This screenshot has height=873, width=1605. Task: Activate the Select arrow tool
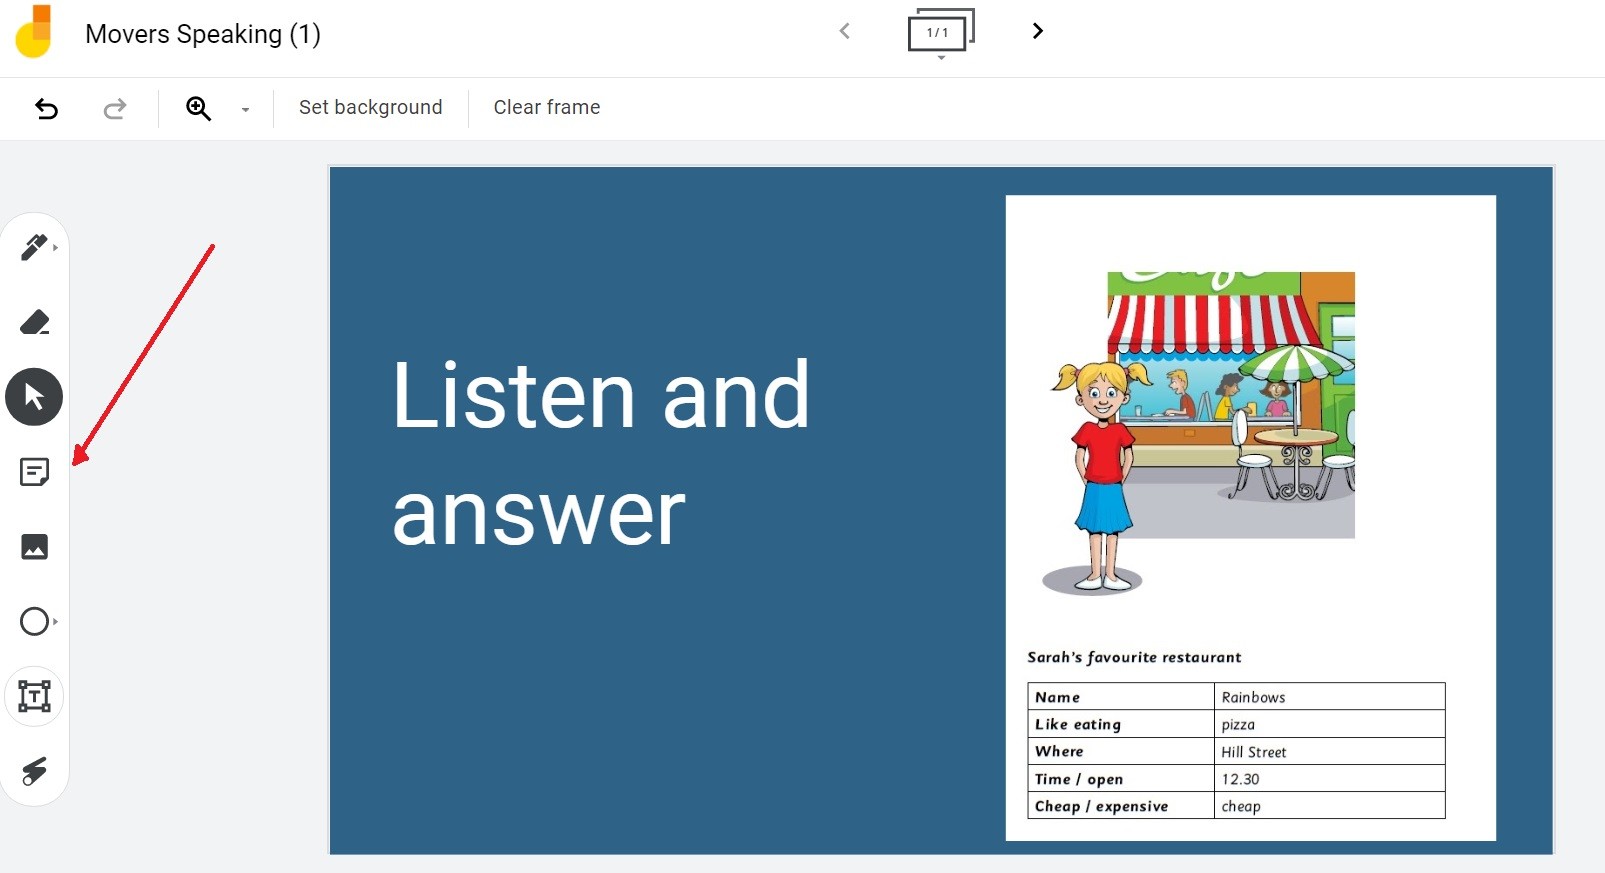(x=35, y=397)
